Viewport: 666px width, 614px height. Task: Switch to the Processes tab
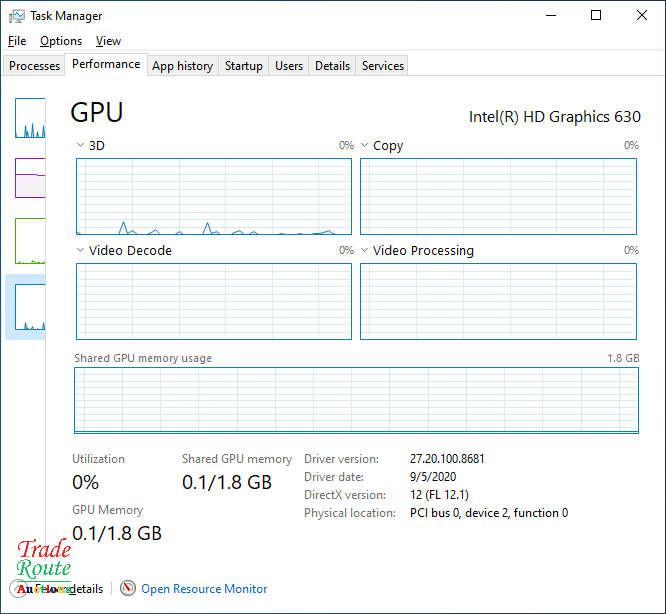point(34,66)
